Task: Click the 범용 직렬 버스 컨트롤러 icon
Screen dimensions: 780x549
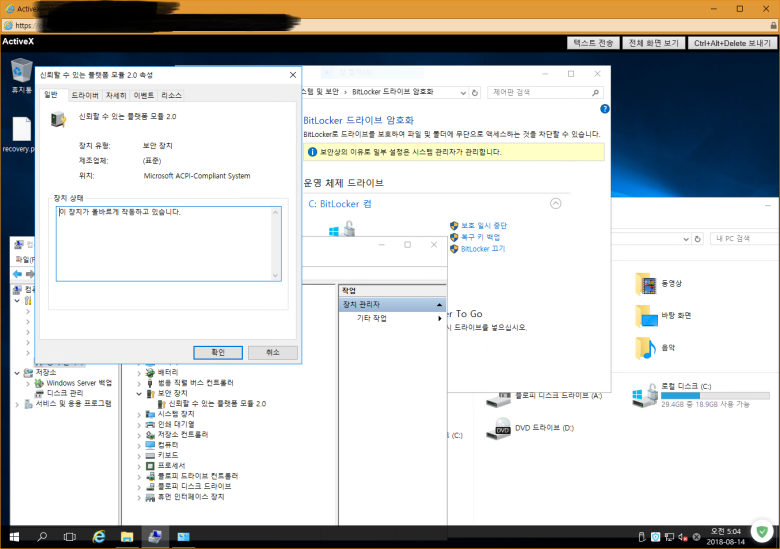Action: click(x=150, y=383)
